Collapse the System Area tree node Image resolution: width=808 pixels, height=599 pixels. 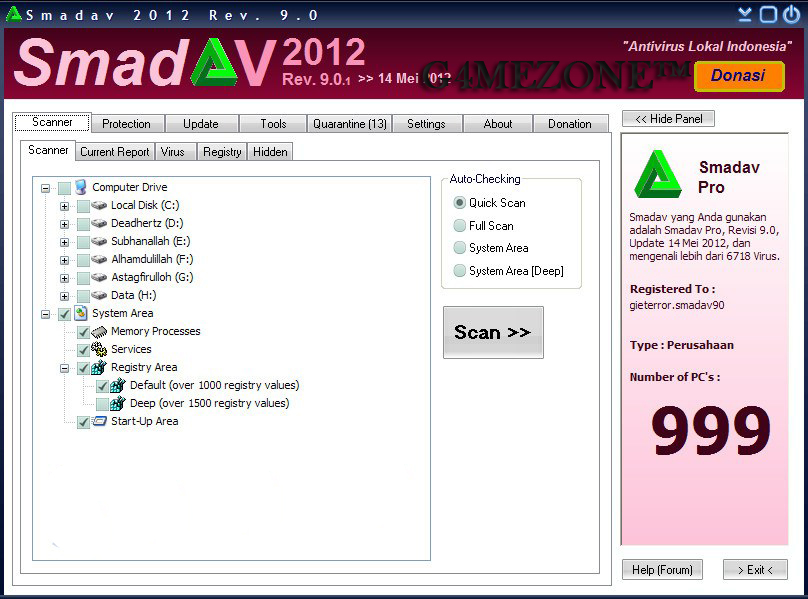(x=45, y=314)
